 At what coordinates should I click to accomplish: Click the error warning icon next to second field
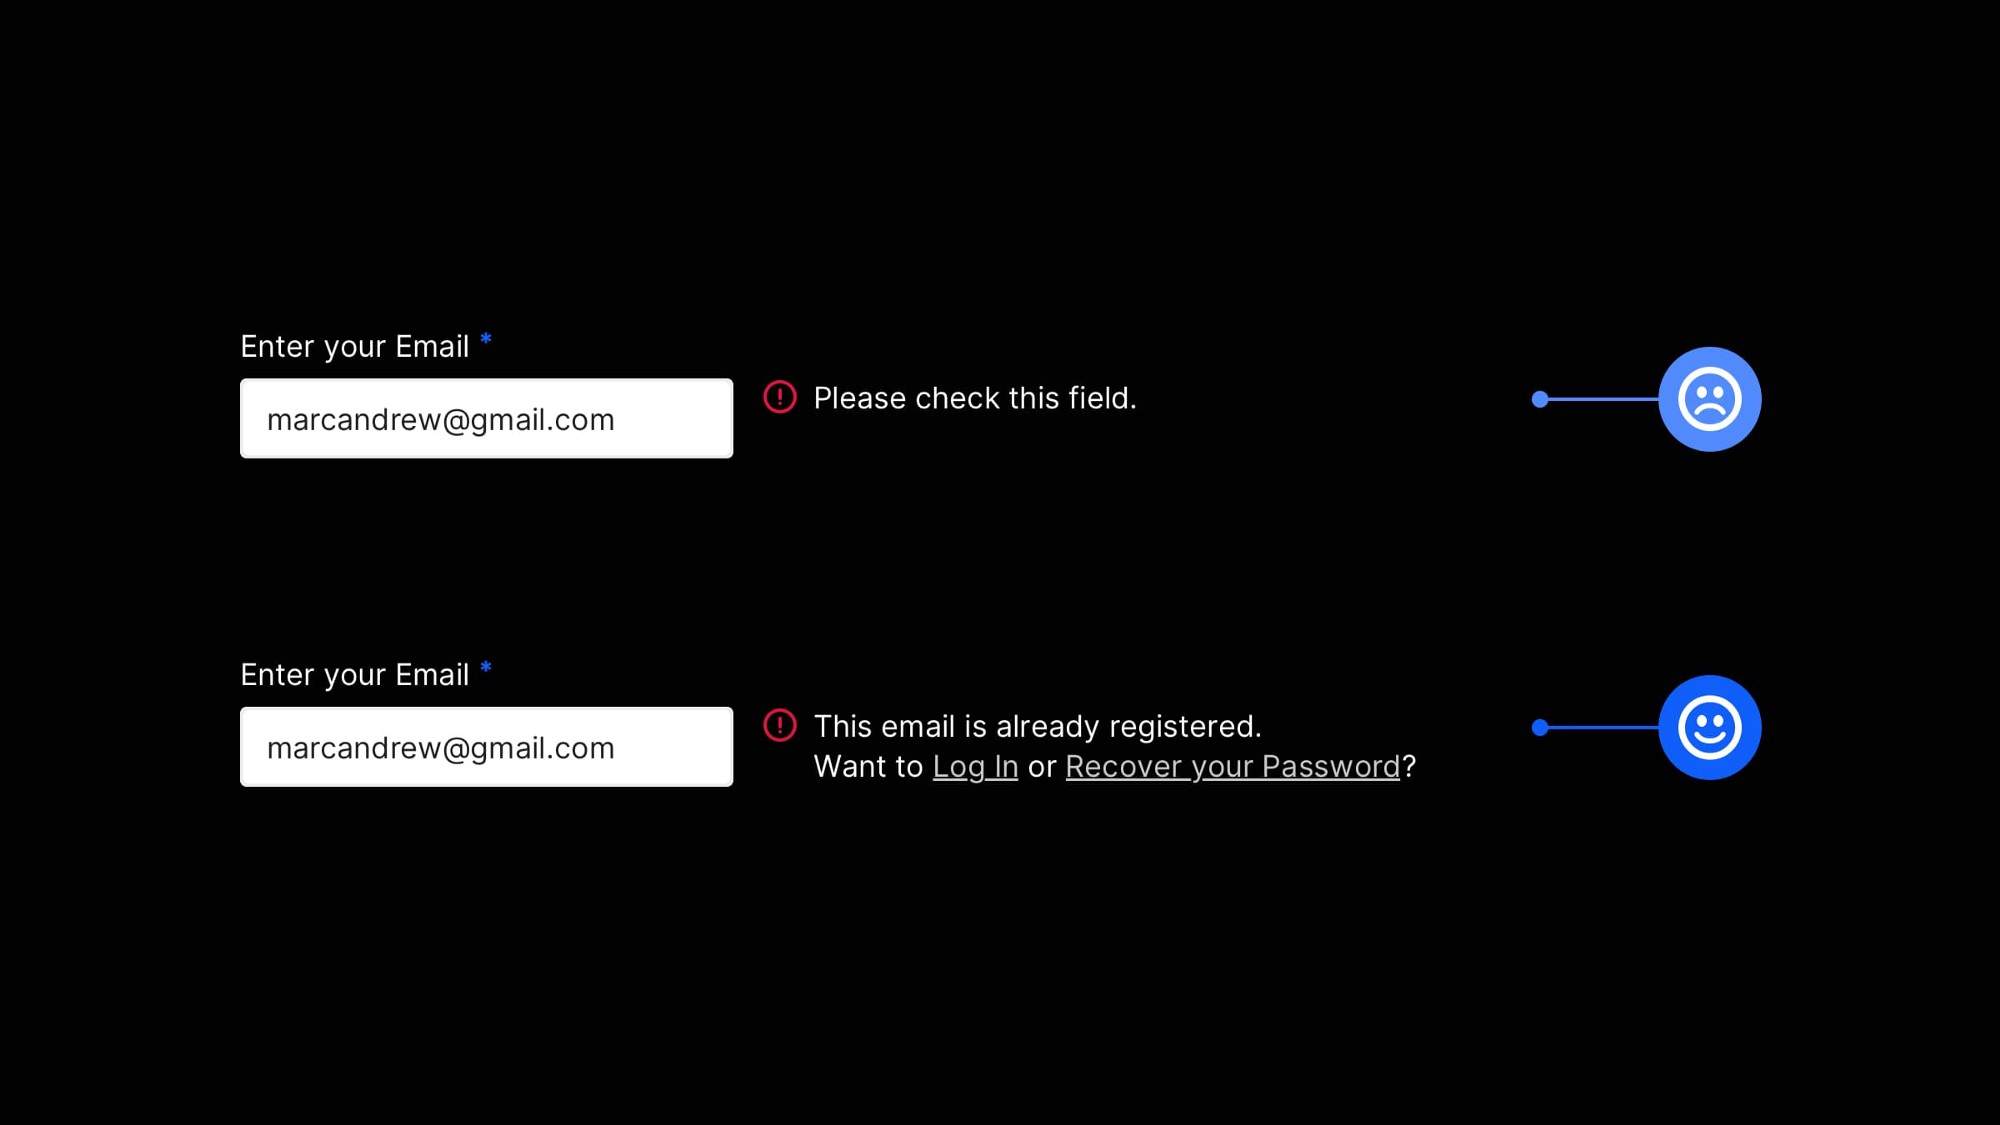tap(777, 725)
